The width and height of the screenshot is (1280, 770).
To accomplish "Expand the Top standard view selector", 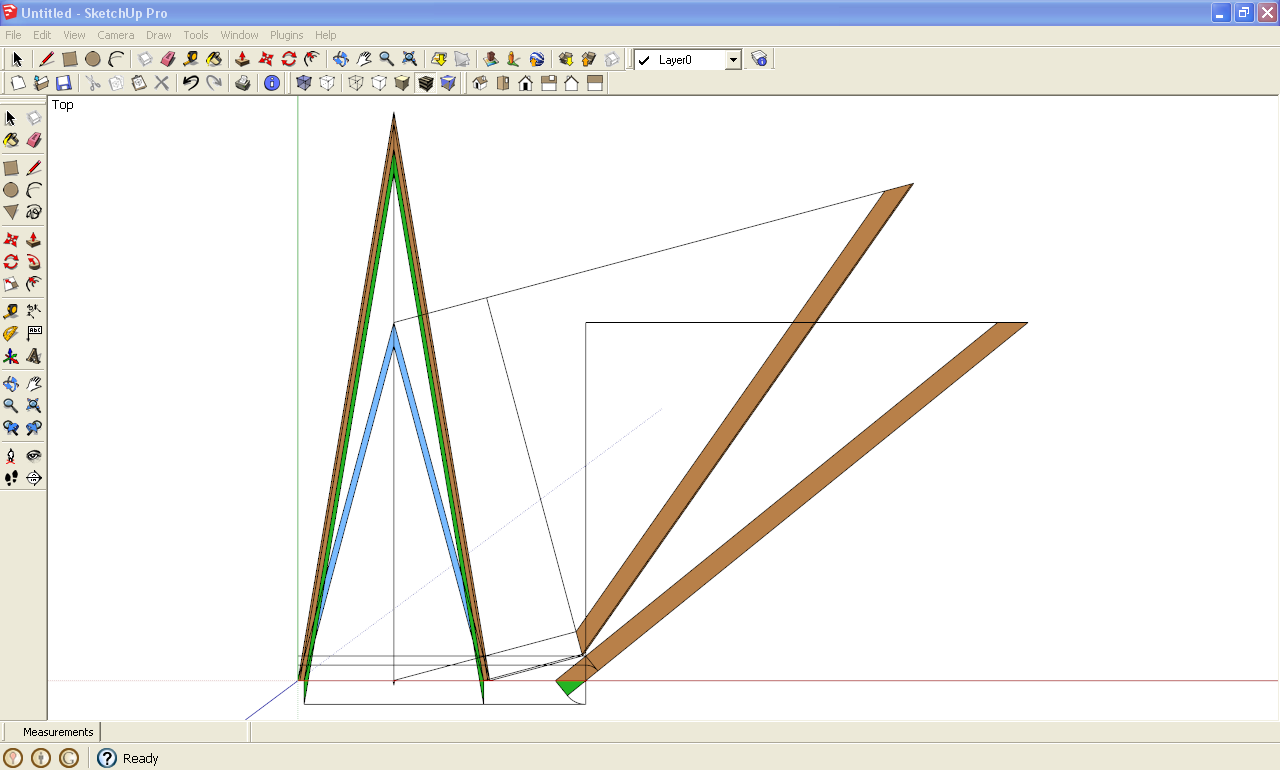I will [62, 104].
